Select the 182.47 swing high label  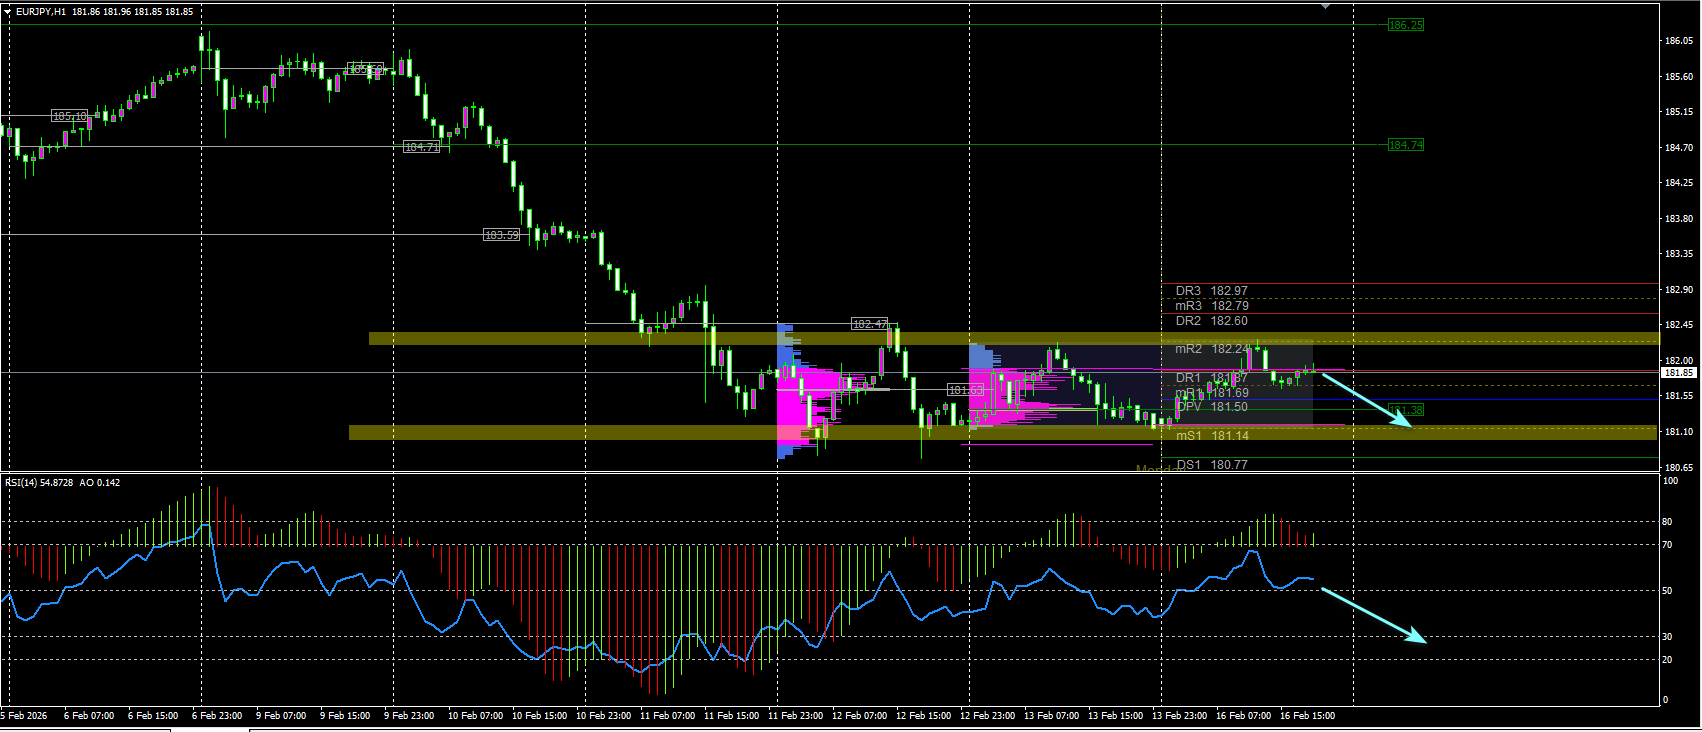(869, 324)
